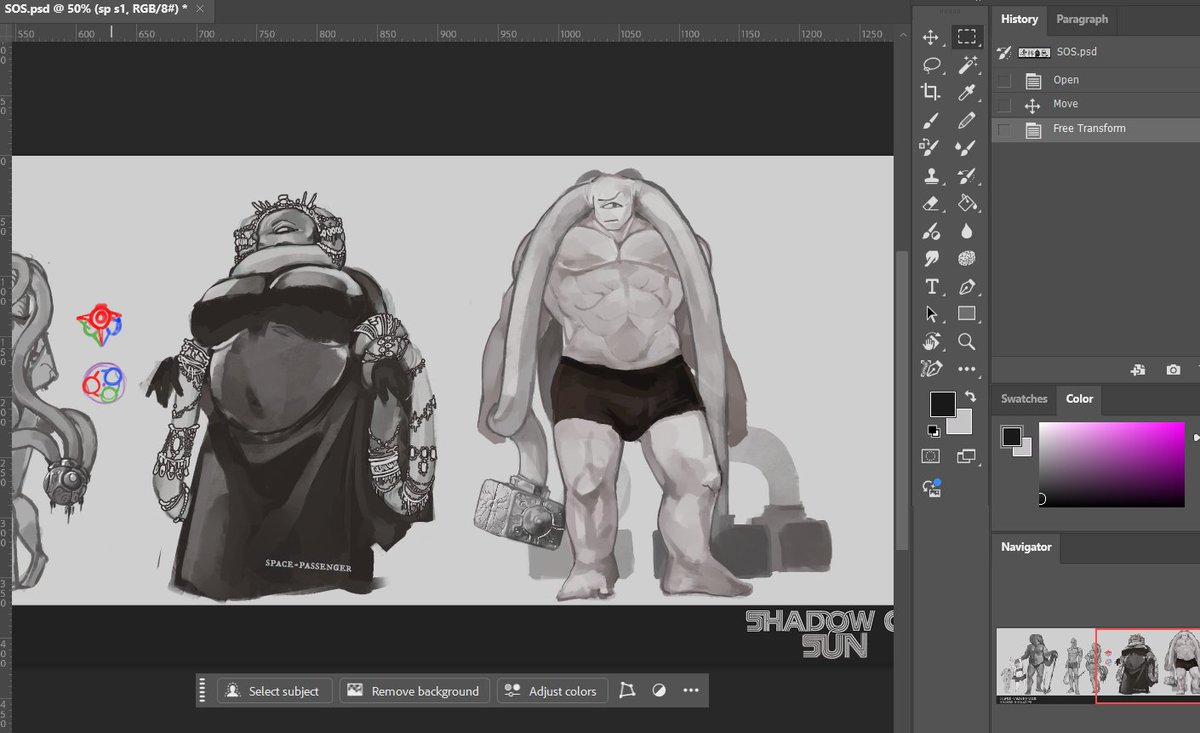Screen dimensions: 1200x733
Task: Select the Open history state
Action: 1096,80
